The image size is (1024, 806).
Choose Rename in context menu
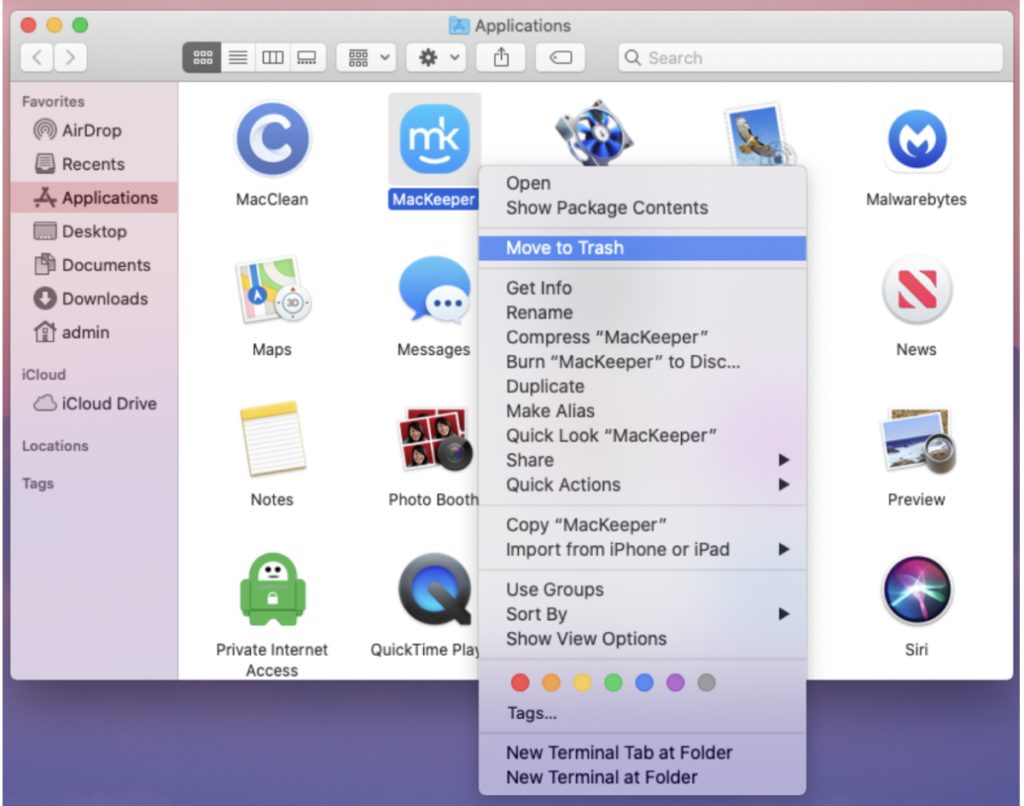click(643, 312)
